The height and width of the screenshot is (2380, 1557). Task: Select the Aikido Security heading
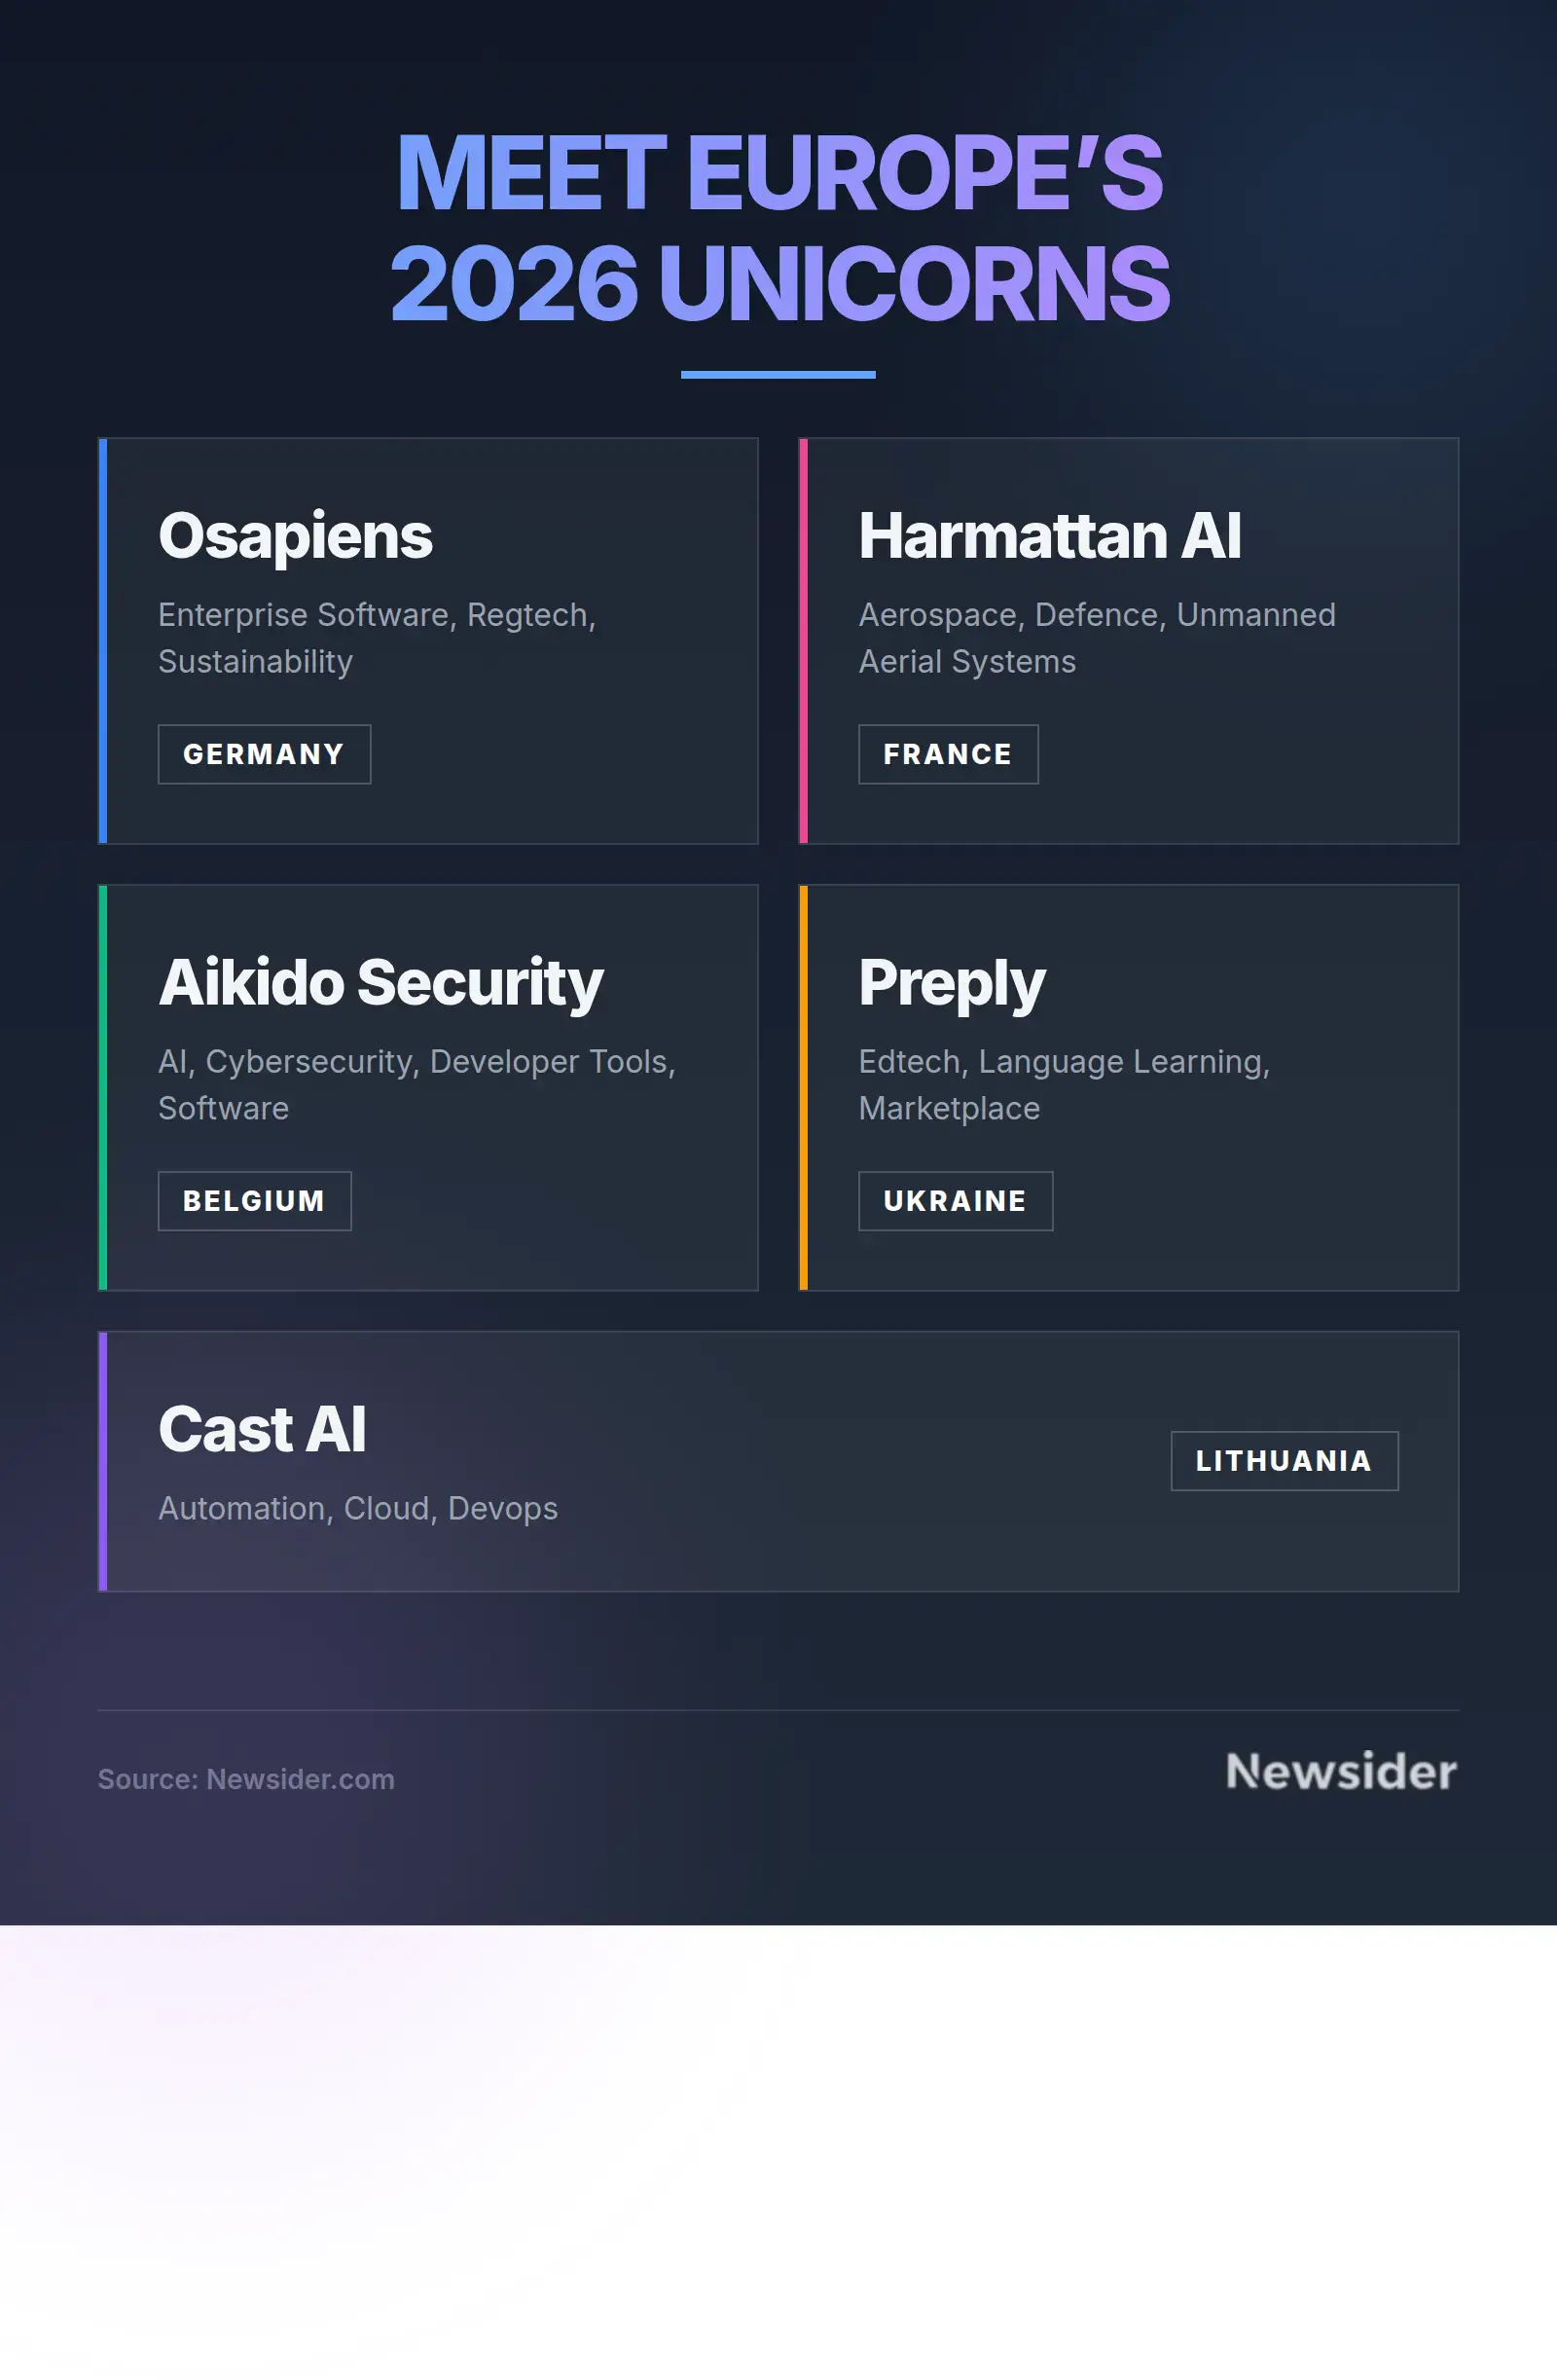point(380,983)
